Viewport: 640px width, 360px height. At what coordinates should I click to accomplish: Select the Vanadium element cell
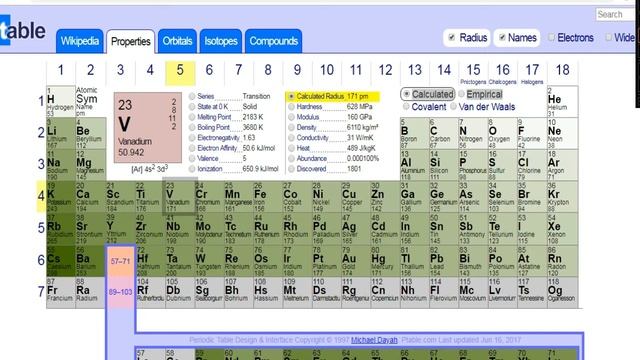click(x=180, y=197)
